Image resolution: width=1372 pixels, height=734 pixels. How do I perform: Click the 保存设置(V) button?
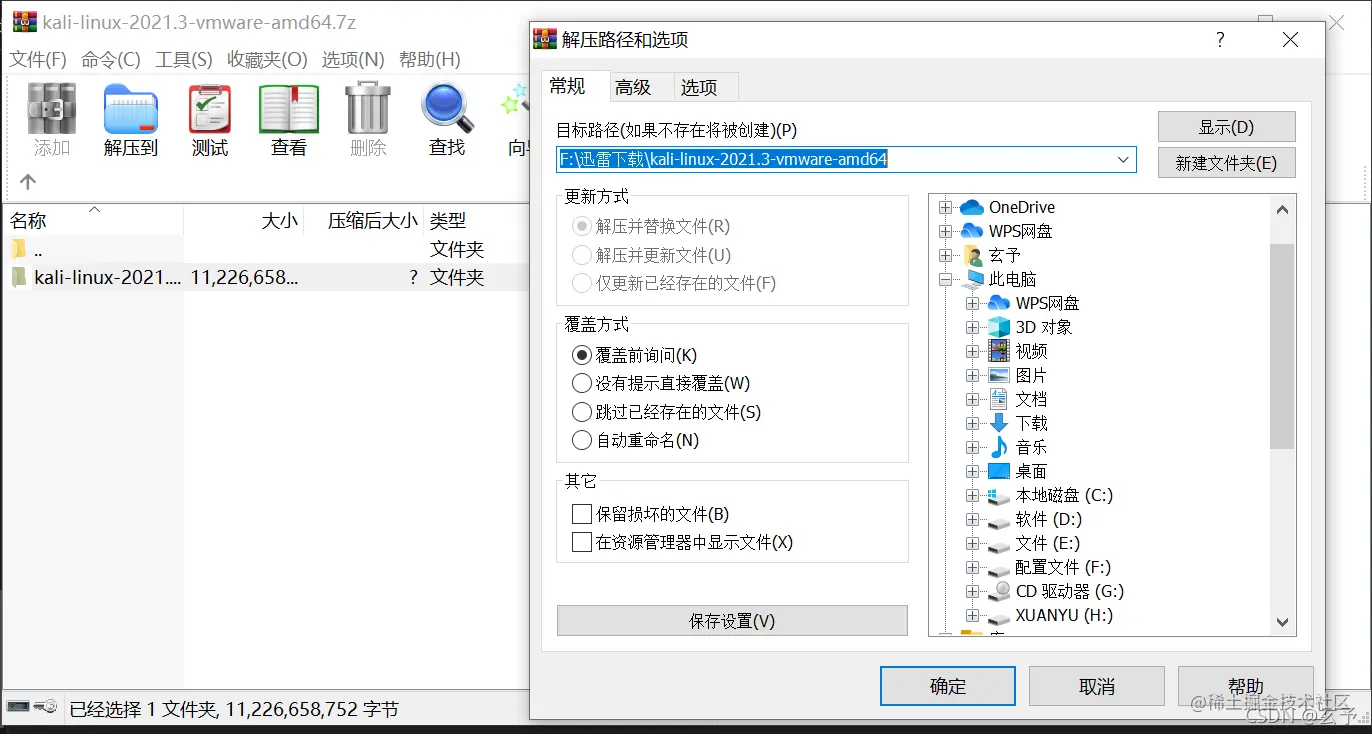[732, 621]
